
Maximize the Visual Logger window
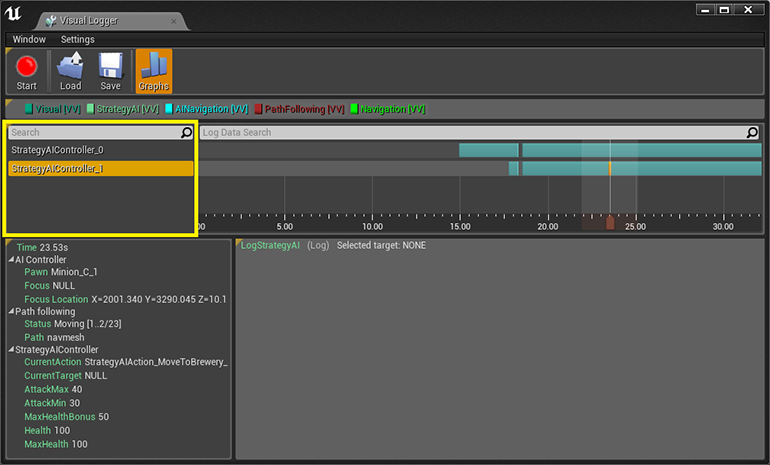tap(724, 10)
